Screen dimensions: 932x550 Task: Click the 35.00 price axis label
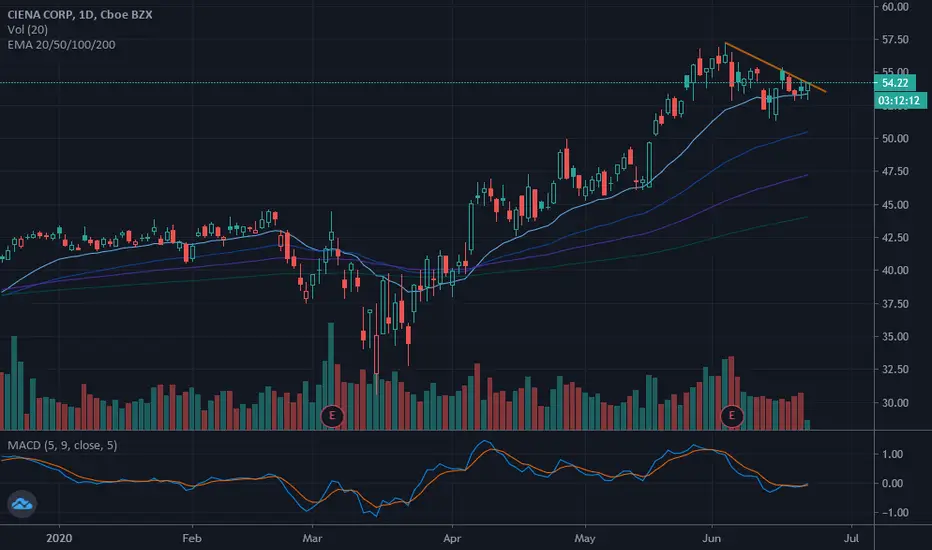pyautogui.click(x=895, y=337)
